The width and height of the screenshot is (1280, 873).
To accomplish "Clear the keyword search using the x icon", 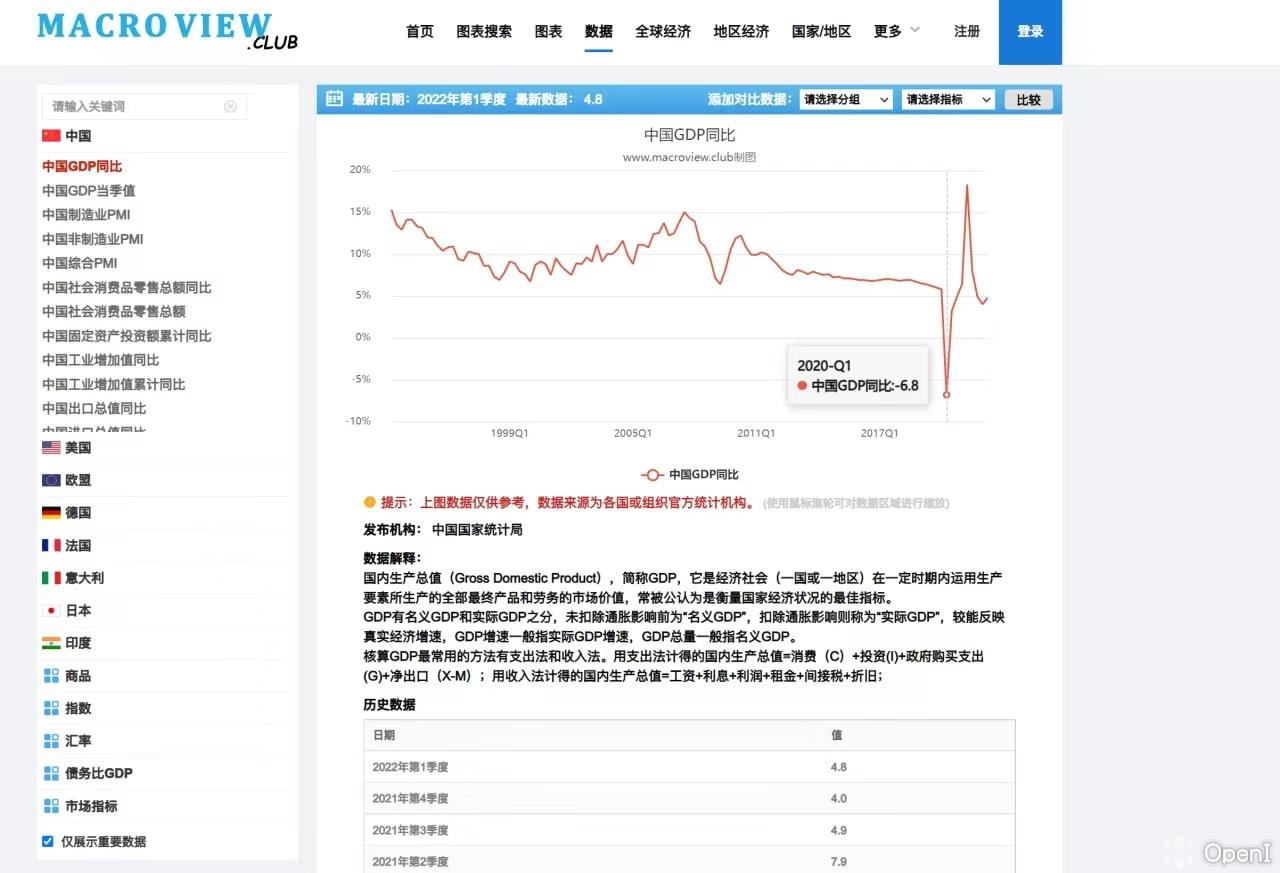I will tap(231, 106).
